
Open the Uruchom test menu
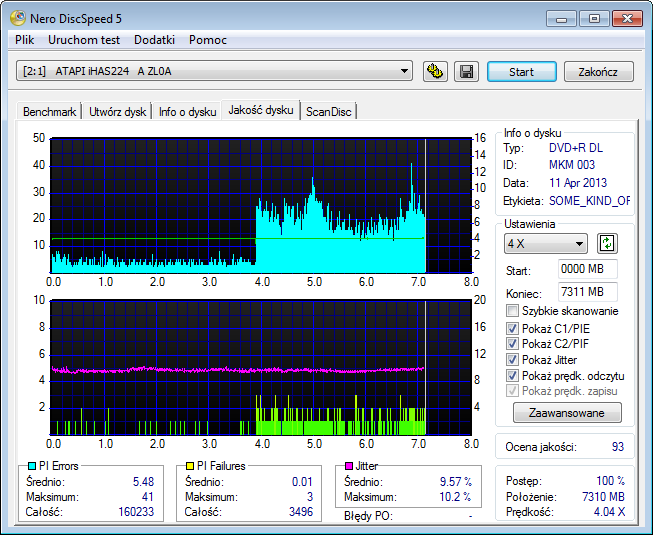point(84,40)
